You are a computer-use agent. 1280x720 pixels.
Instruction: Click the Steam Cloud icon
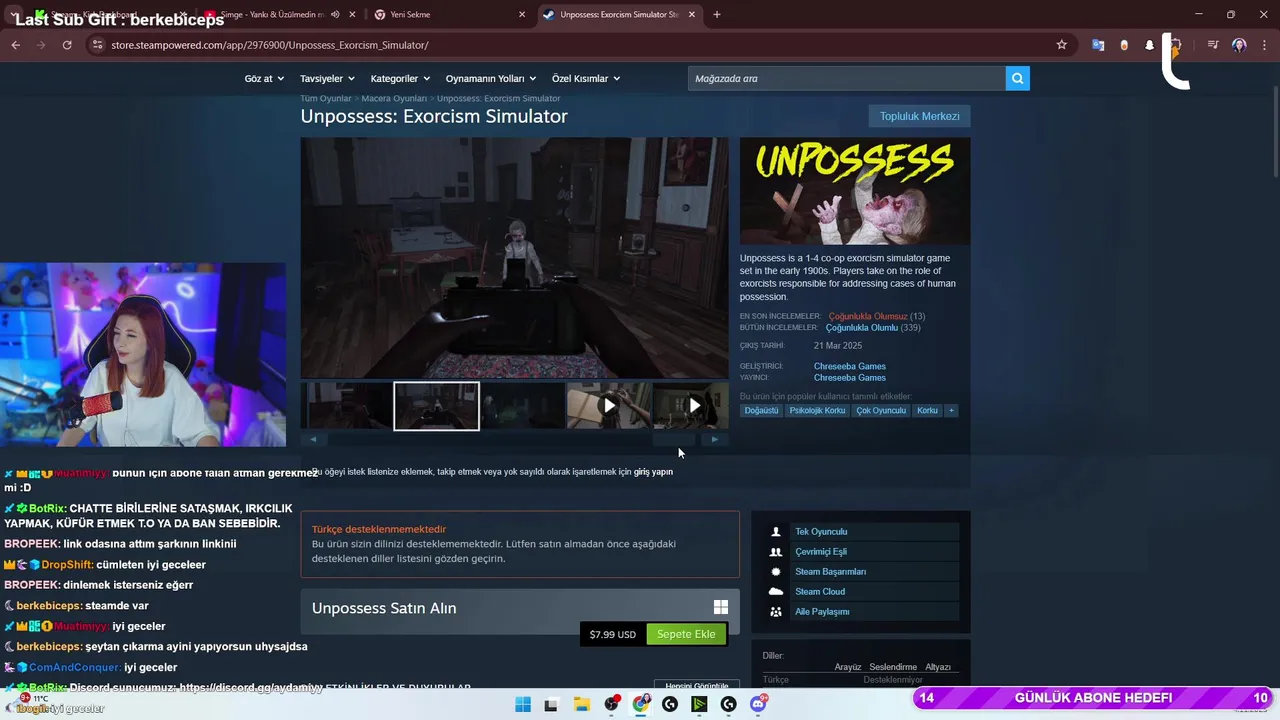click(775, 592)
